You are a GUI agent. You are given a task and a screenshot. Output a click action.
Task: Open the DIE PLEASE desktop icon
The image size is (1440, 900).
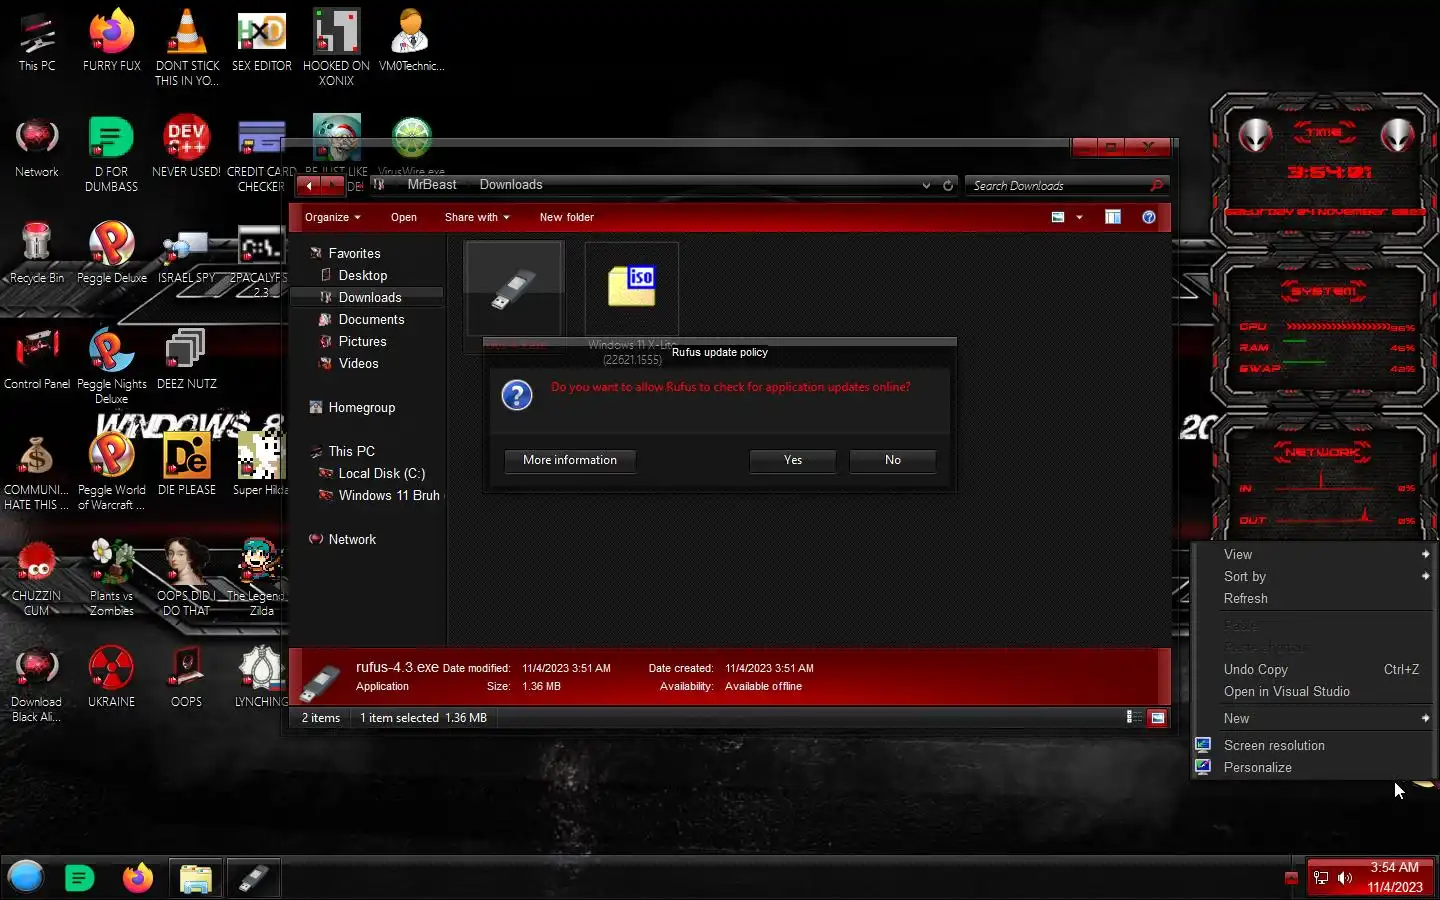pos(187,465)
